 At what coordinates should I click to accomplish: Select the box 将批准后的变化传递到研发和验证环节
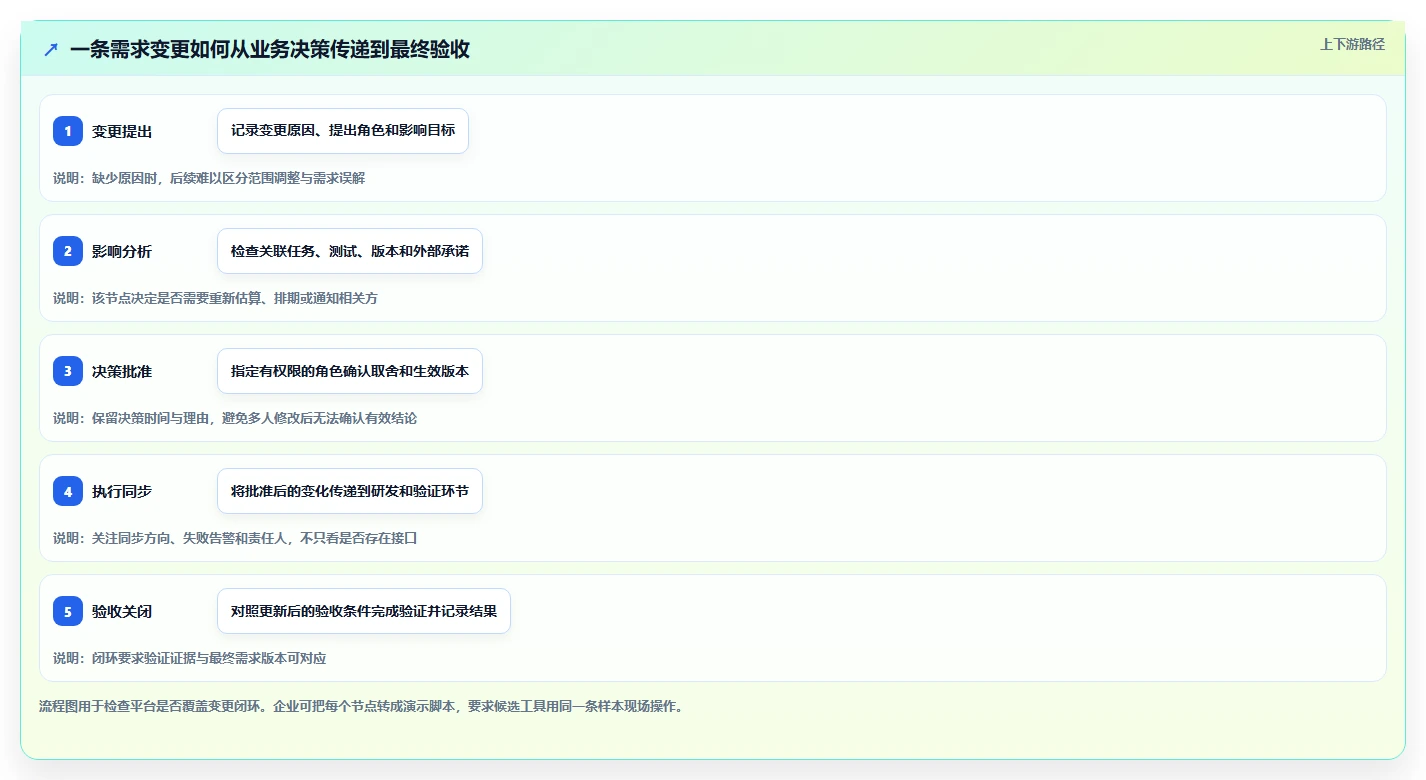click(350, 491)
